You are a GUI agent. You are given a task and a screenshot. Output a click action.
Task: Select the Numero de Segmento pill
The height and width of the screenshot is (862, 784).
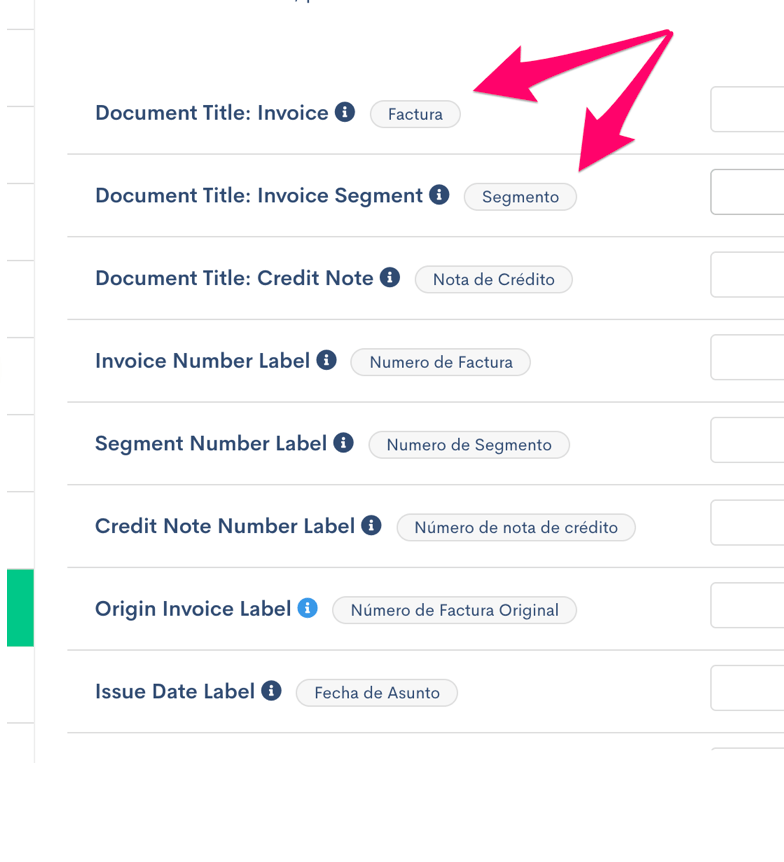point(468,445)
